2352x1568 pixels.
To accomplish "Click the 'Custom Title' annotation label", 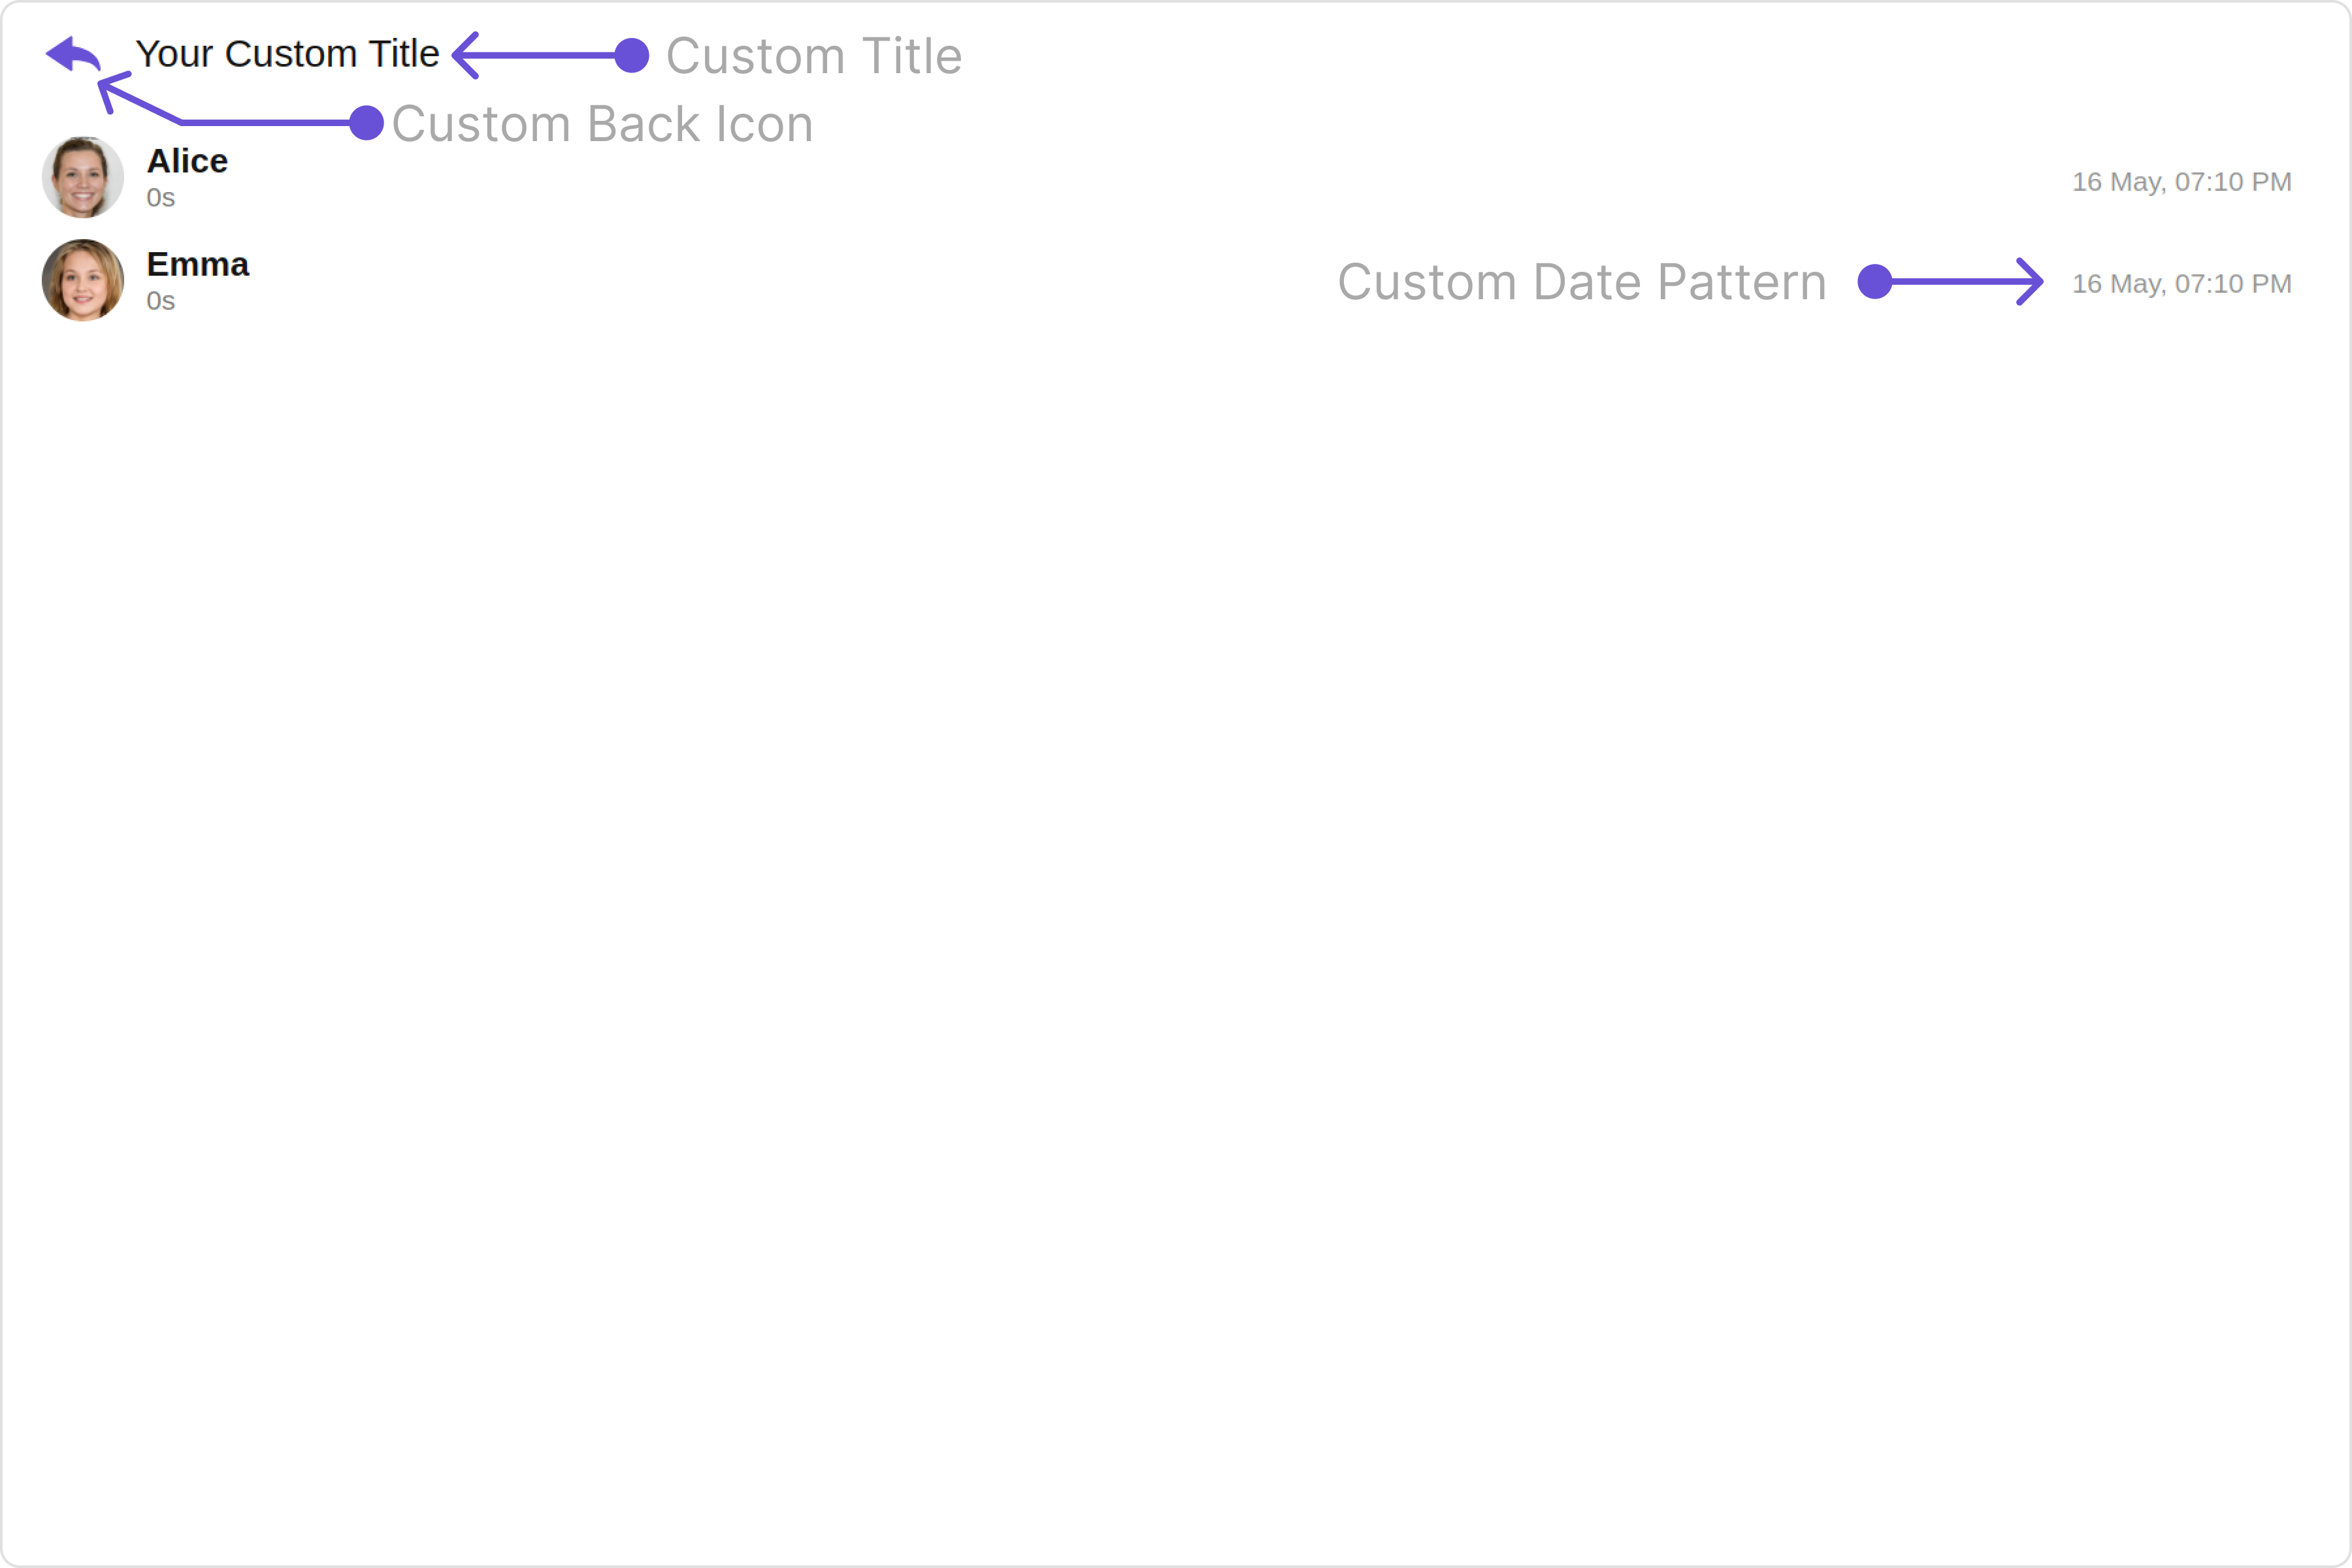I will [x=814, y=56].
